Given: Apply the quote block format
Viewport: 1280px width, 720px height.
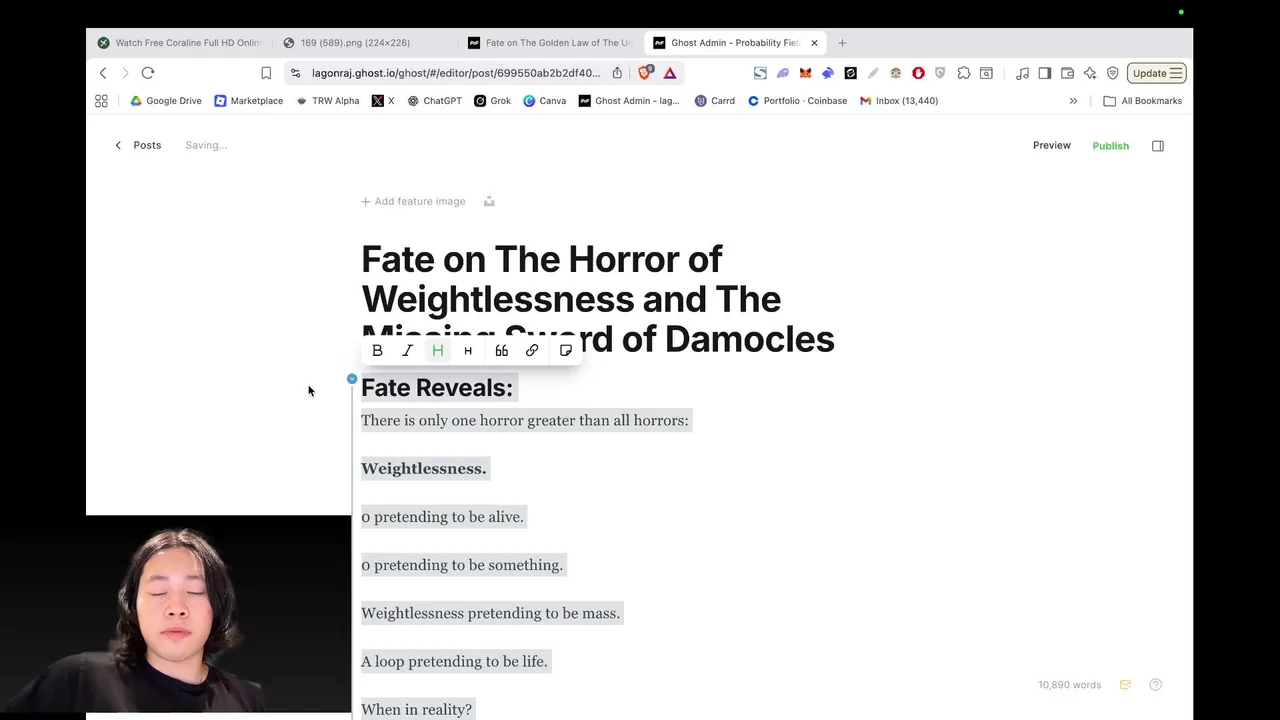Looking at the screenshot, I should coord(502,351).
